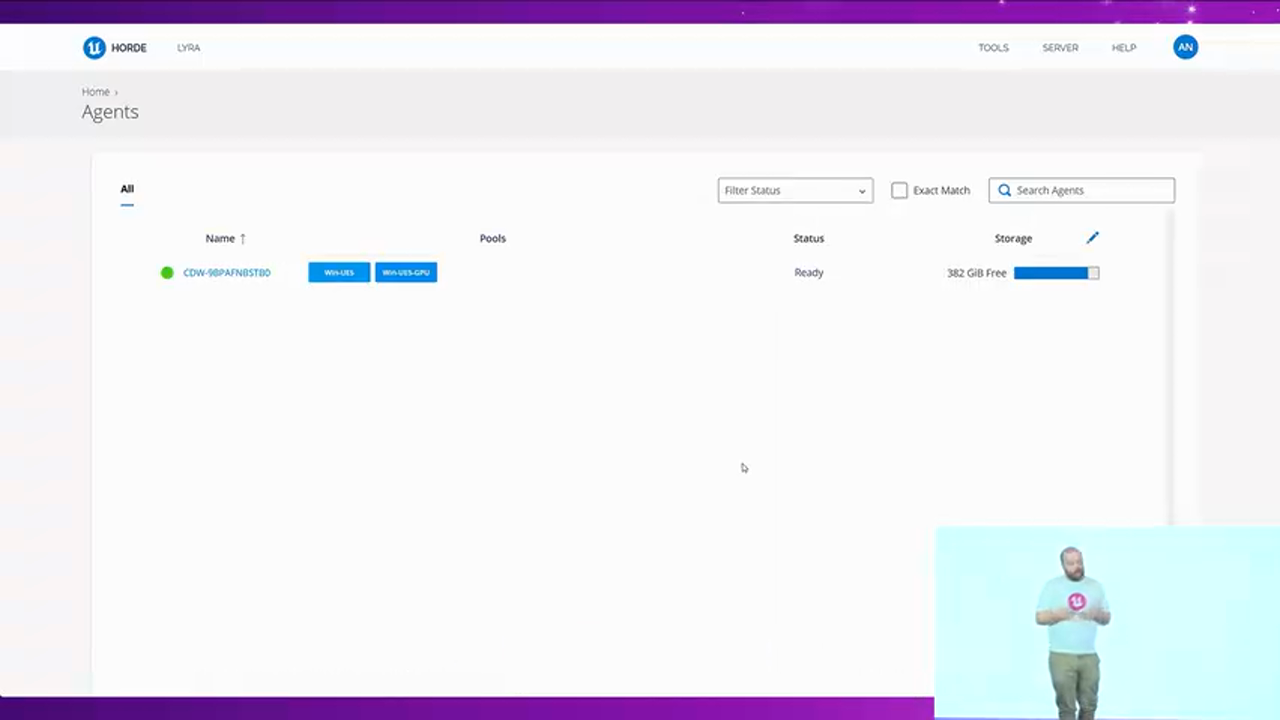Screen dimensions: 1280x720
Task: Click the sort arrow on the Name column
Action: pos(242,238)
